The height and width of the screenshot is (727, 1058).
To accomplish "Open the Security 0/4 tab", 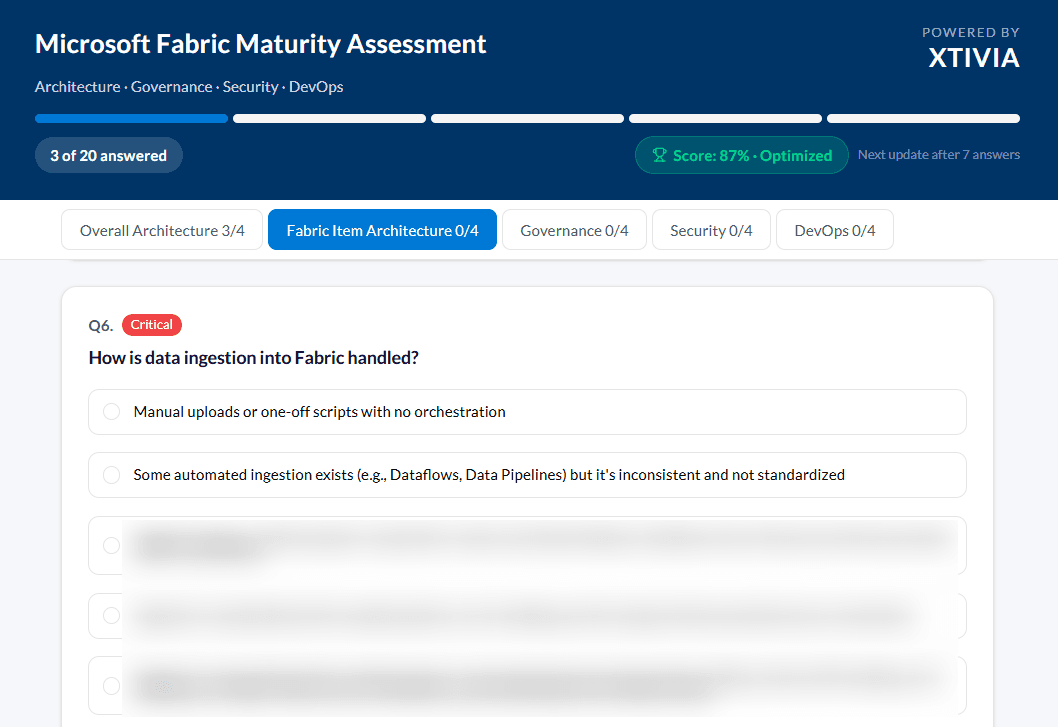I will [x=711, y=230].
